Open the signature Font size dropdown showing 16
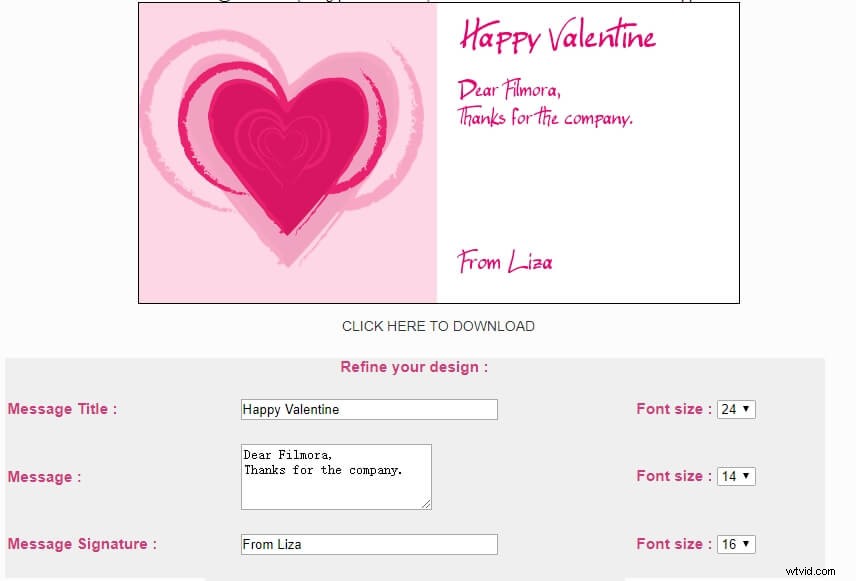This screenshot has height=581, width=856. click(x=735, y=544)
